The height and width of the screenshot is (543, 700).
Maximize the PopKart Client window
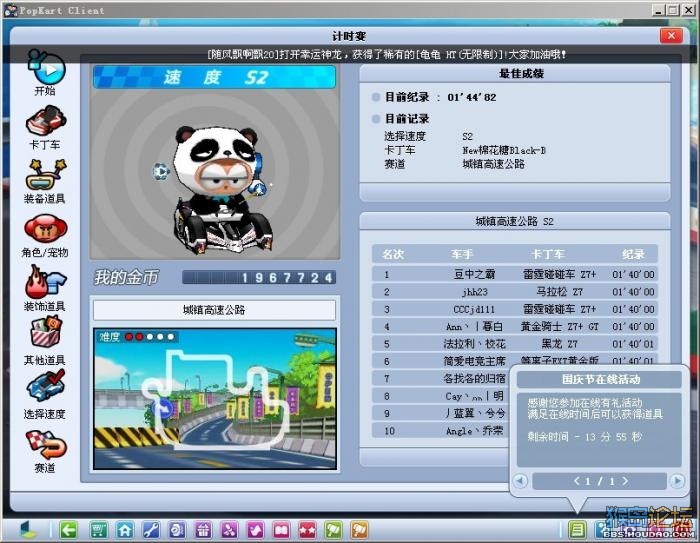[673, 10]
